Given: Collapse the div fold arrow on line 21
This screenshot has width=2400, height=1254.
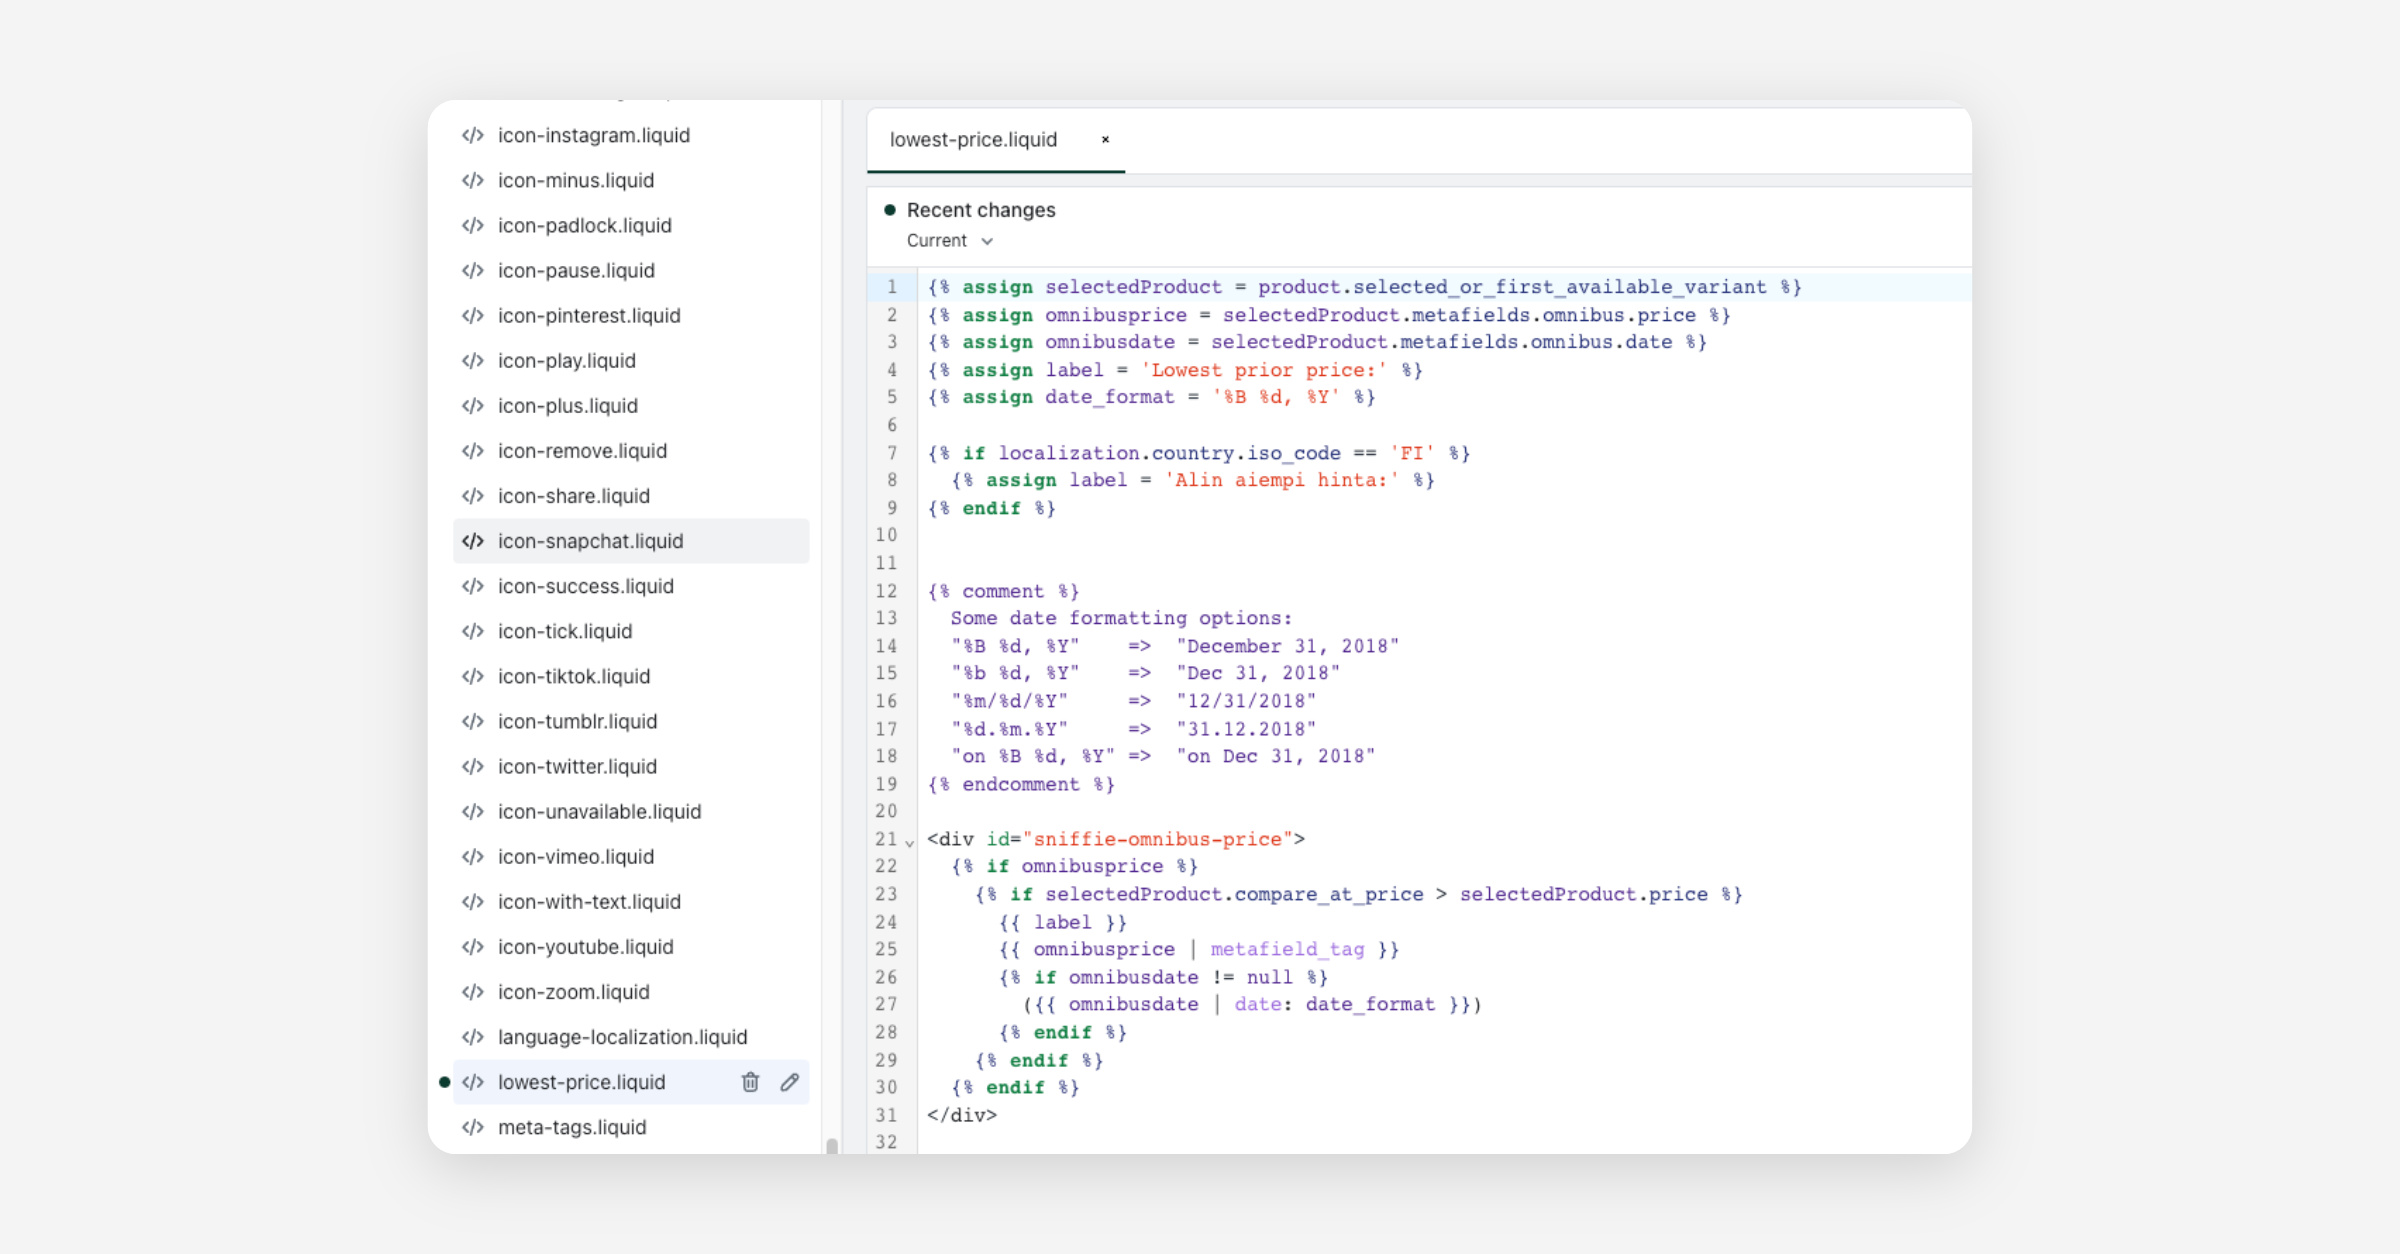Looking at the screenshot, I should (910, 842).
